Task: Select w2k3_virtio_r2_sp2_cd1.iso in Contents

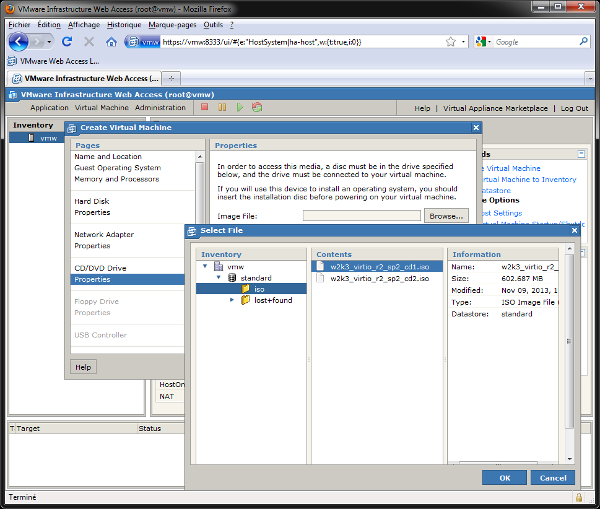Action: coord(377,266)
